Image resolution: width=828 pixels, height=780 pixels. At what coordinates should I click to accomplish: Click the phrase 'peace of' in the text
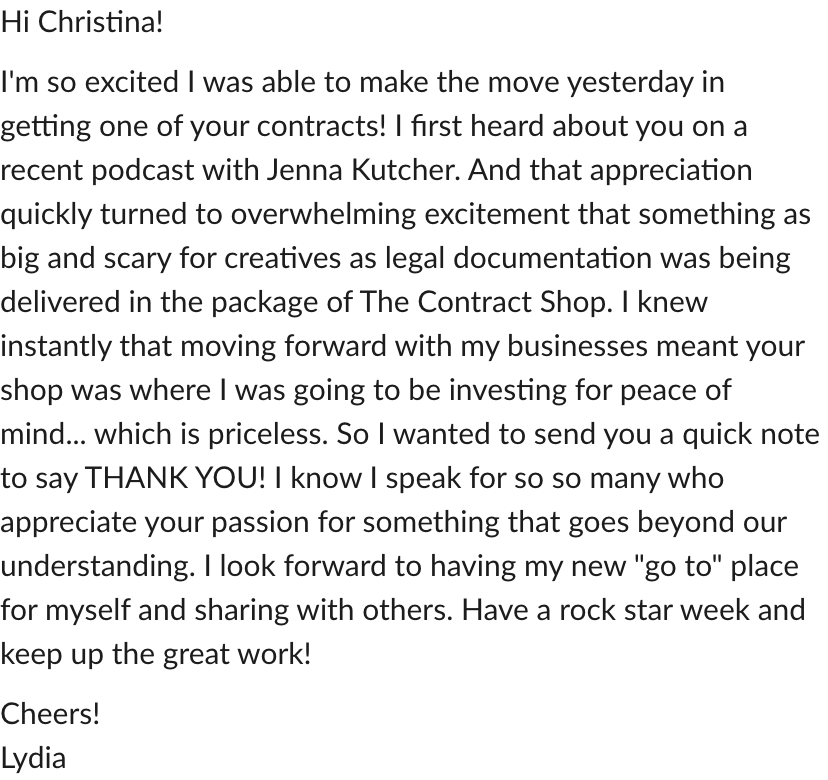click(x=675, y=391)
